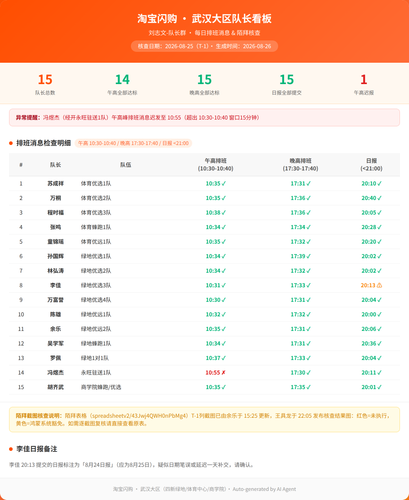Click the 20:40 ✓ cell in row 2
The width and height of the screenshot is (409, 500).
point(371,198)
